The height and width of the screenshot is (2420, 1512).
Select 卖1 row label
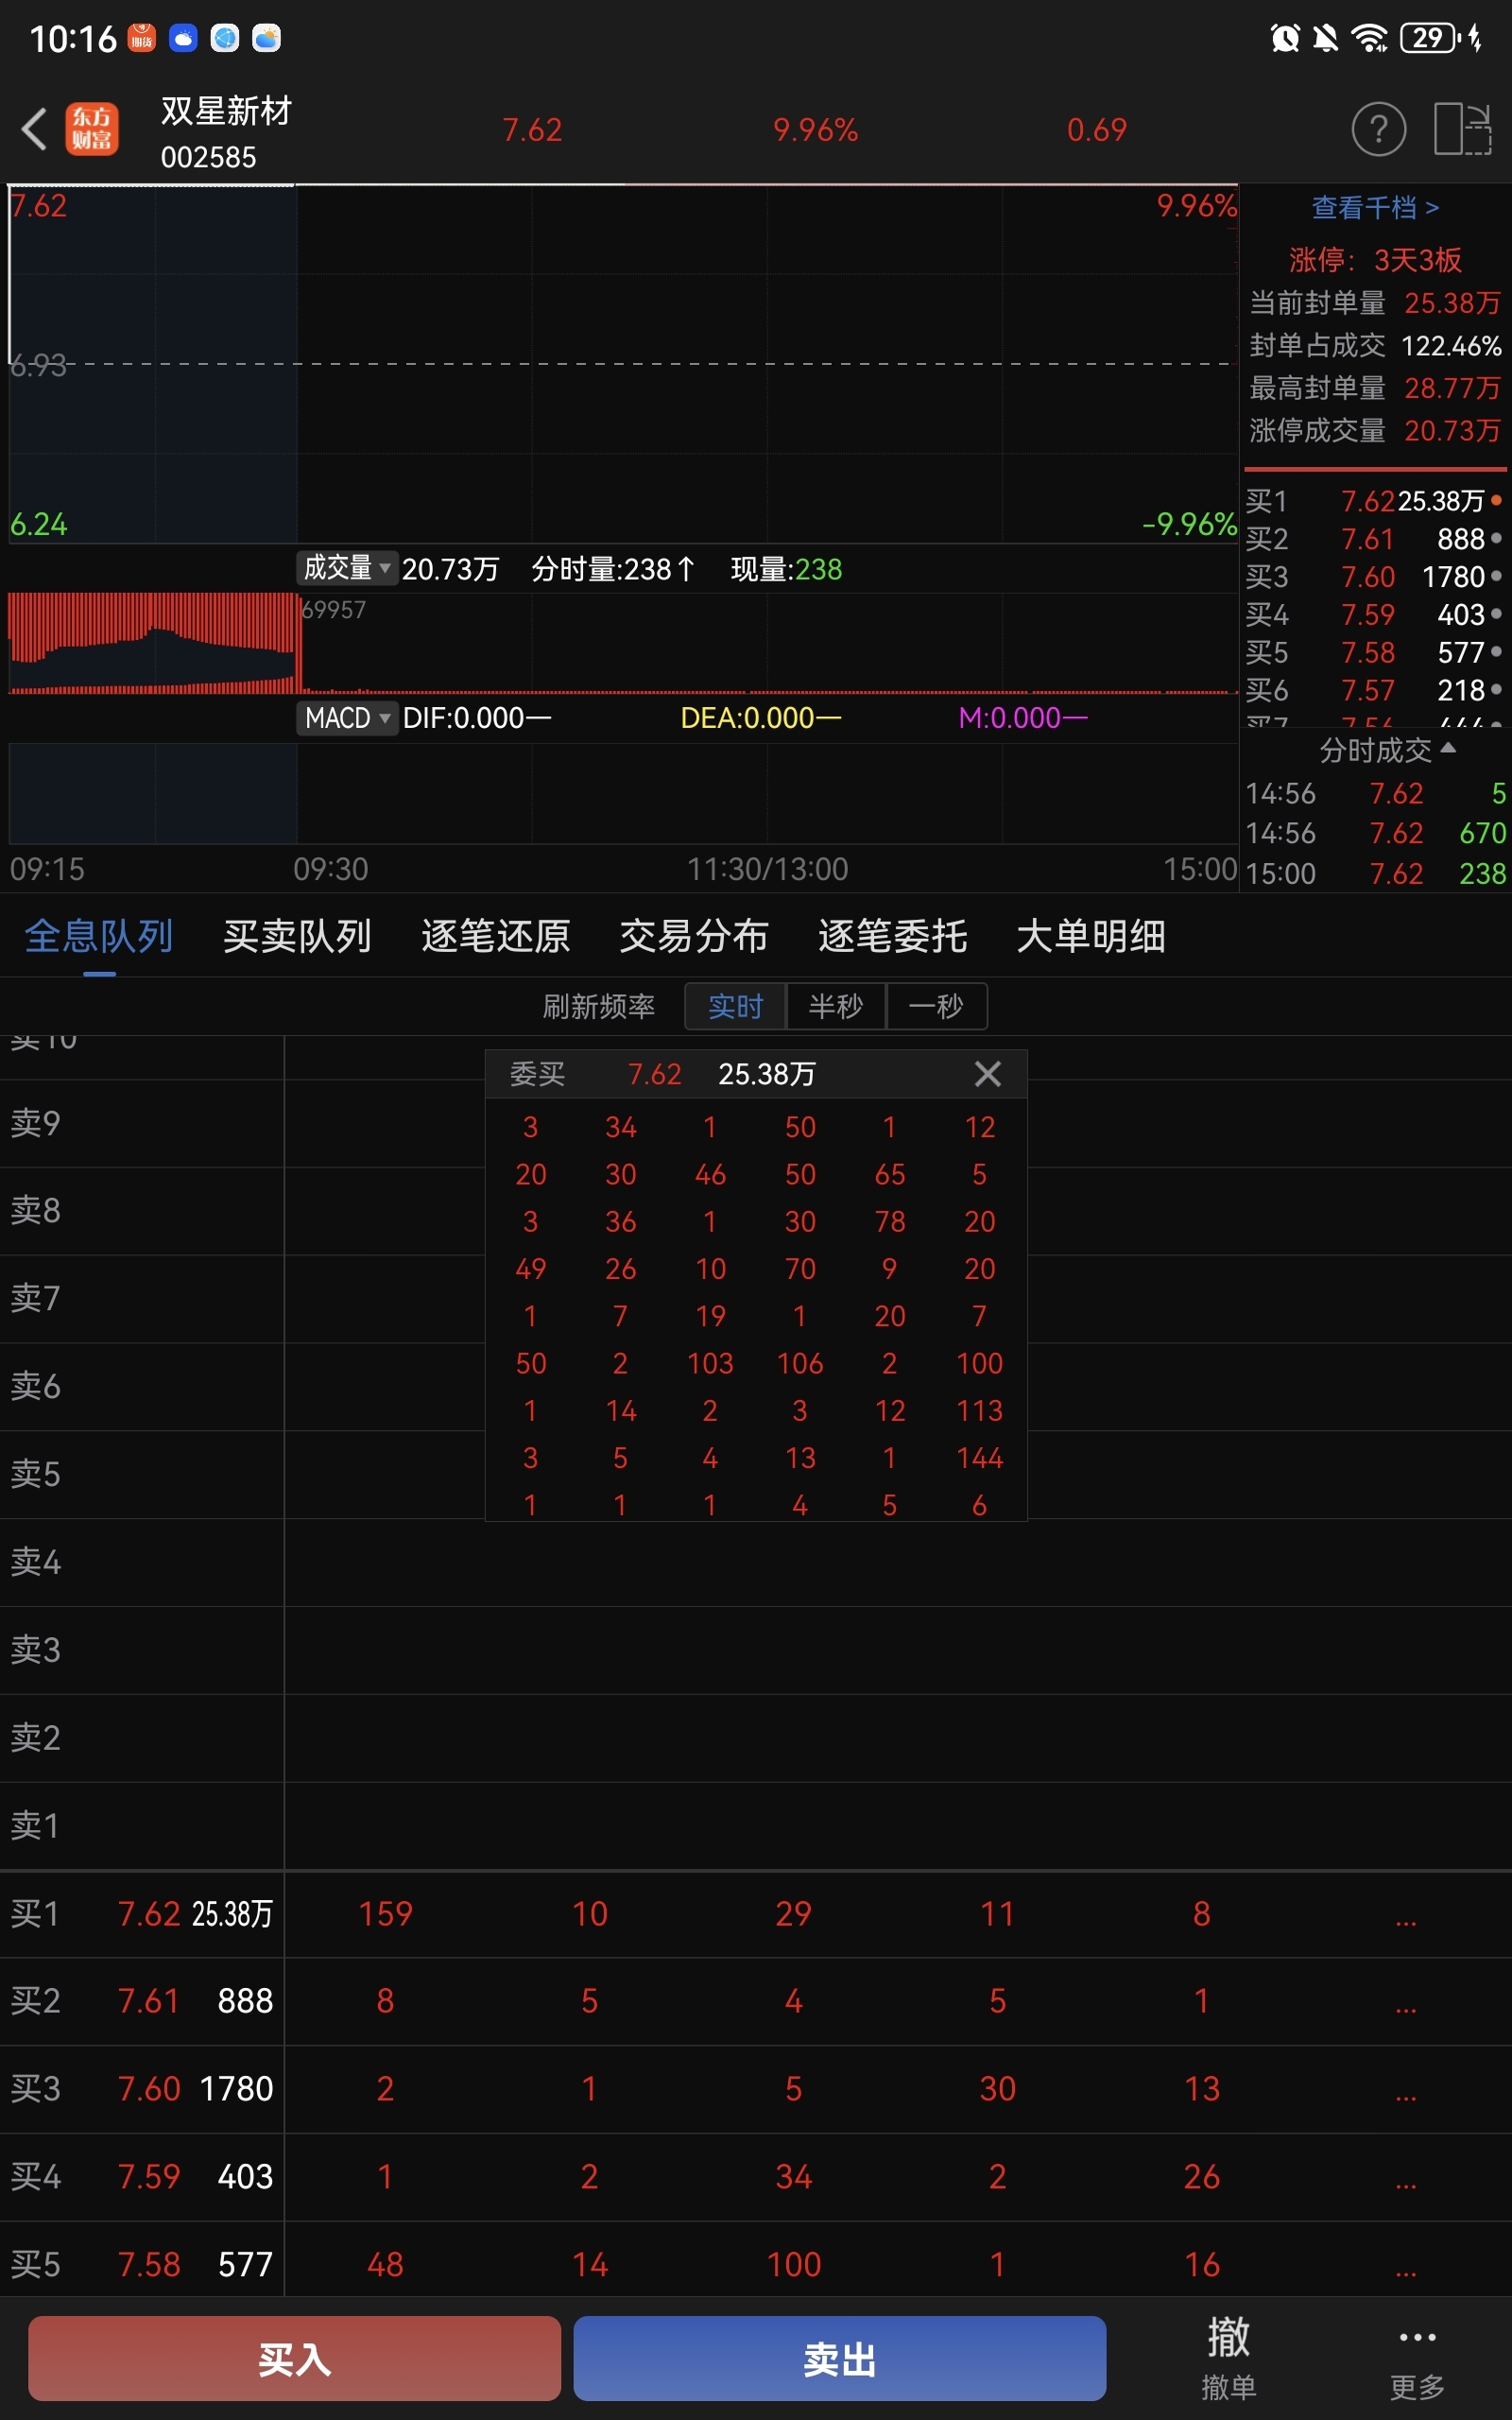click(36, 1826)
